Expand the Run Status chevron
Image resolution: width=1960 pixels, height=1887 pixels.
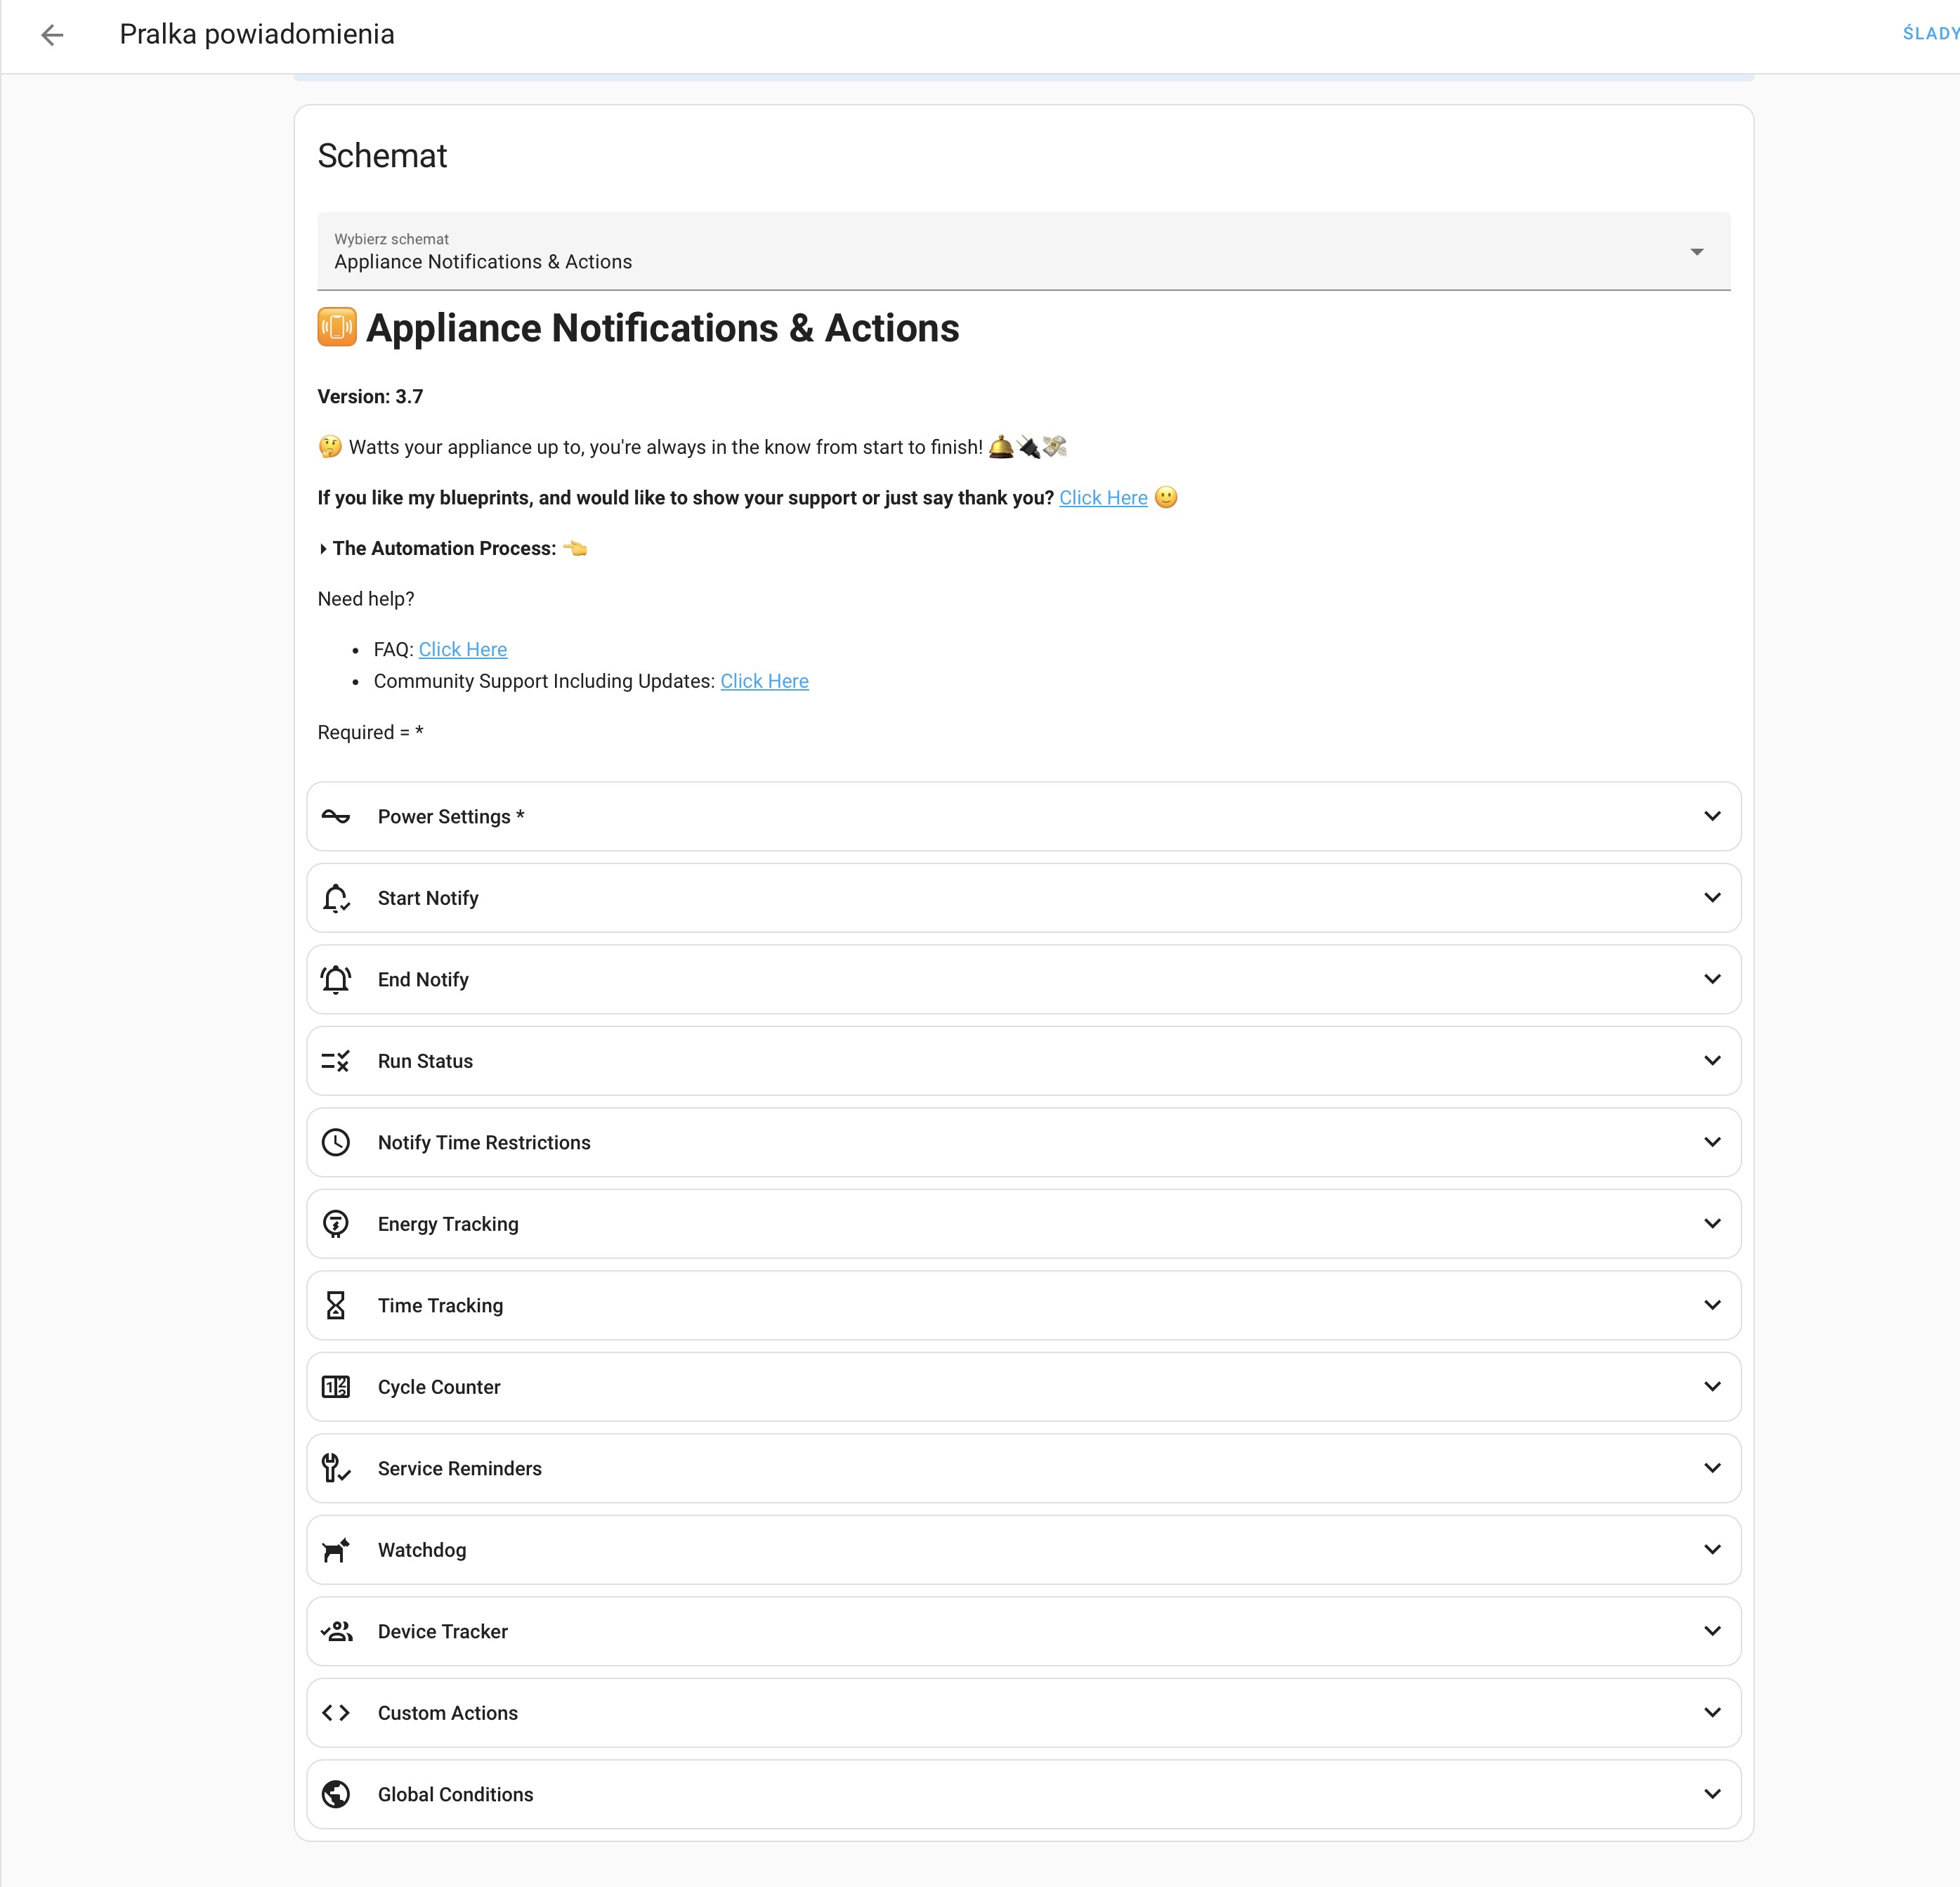[1712, 1061]
